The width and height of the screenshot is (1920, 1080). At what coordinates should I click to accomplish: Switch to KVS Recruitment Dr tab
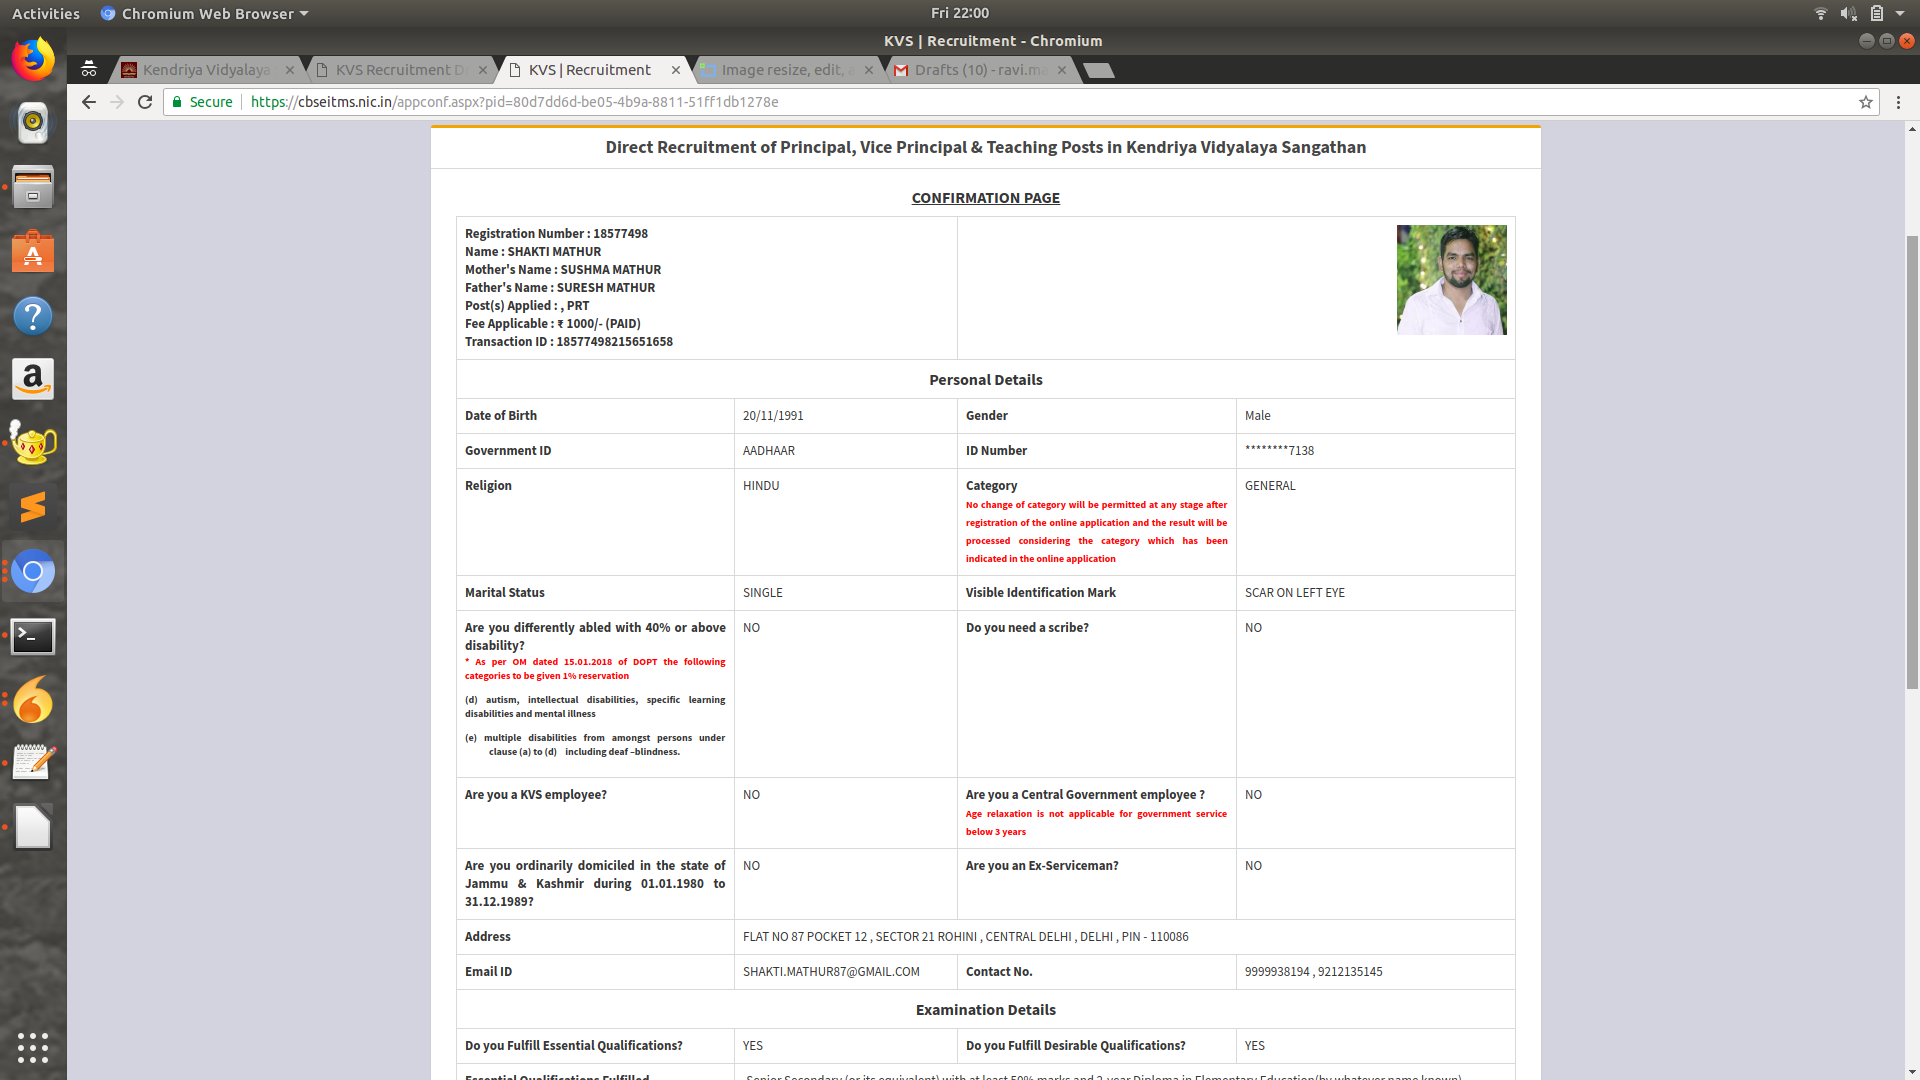[402, 70]
